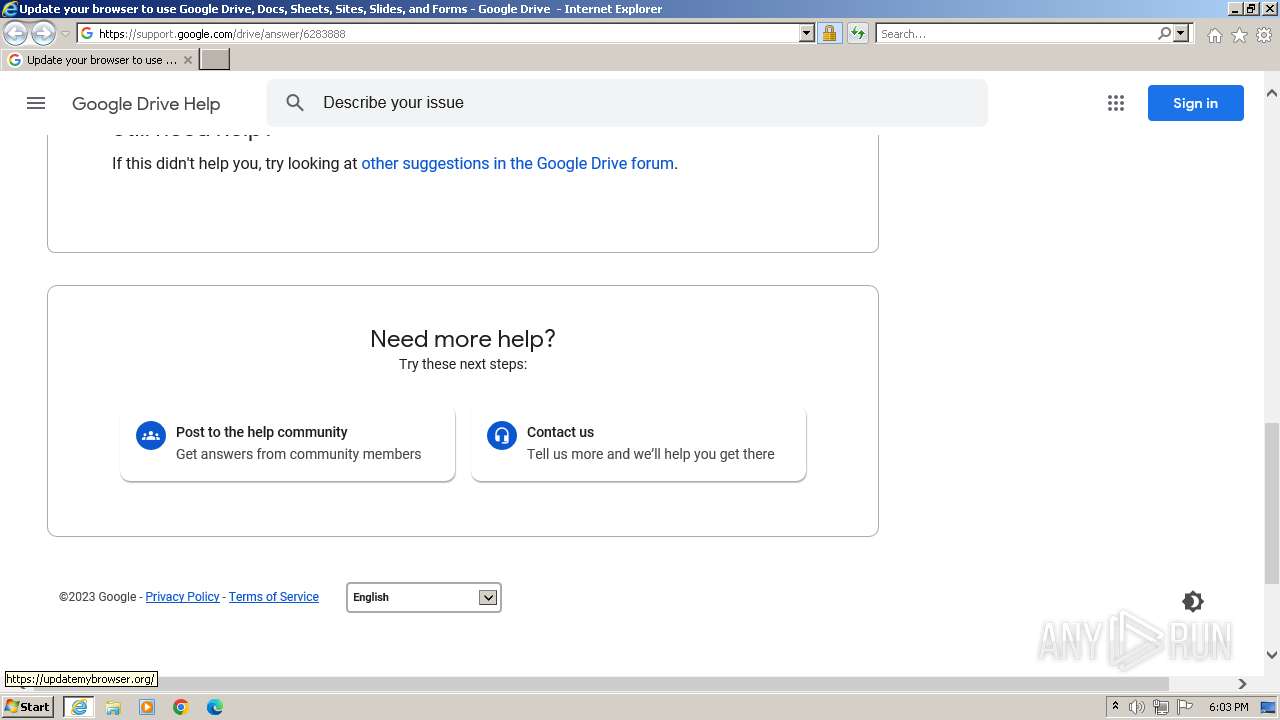Screen dimensions: 1280x720
Task: Click the security lock icon in address bar
Action: (829, 34)
